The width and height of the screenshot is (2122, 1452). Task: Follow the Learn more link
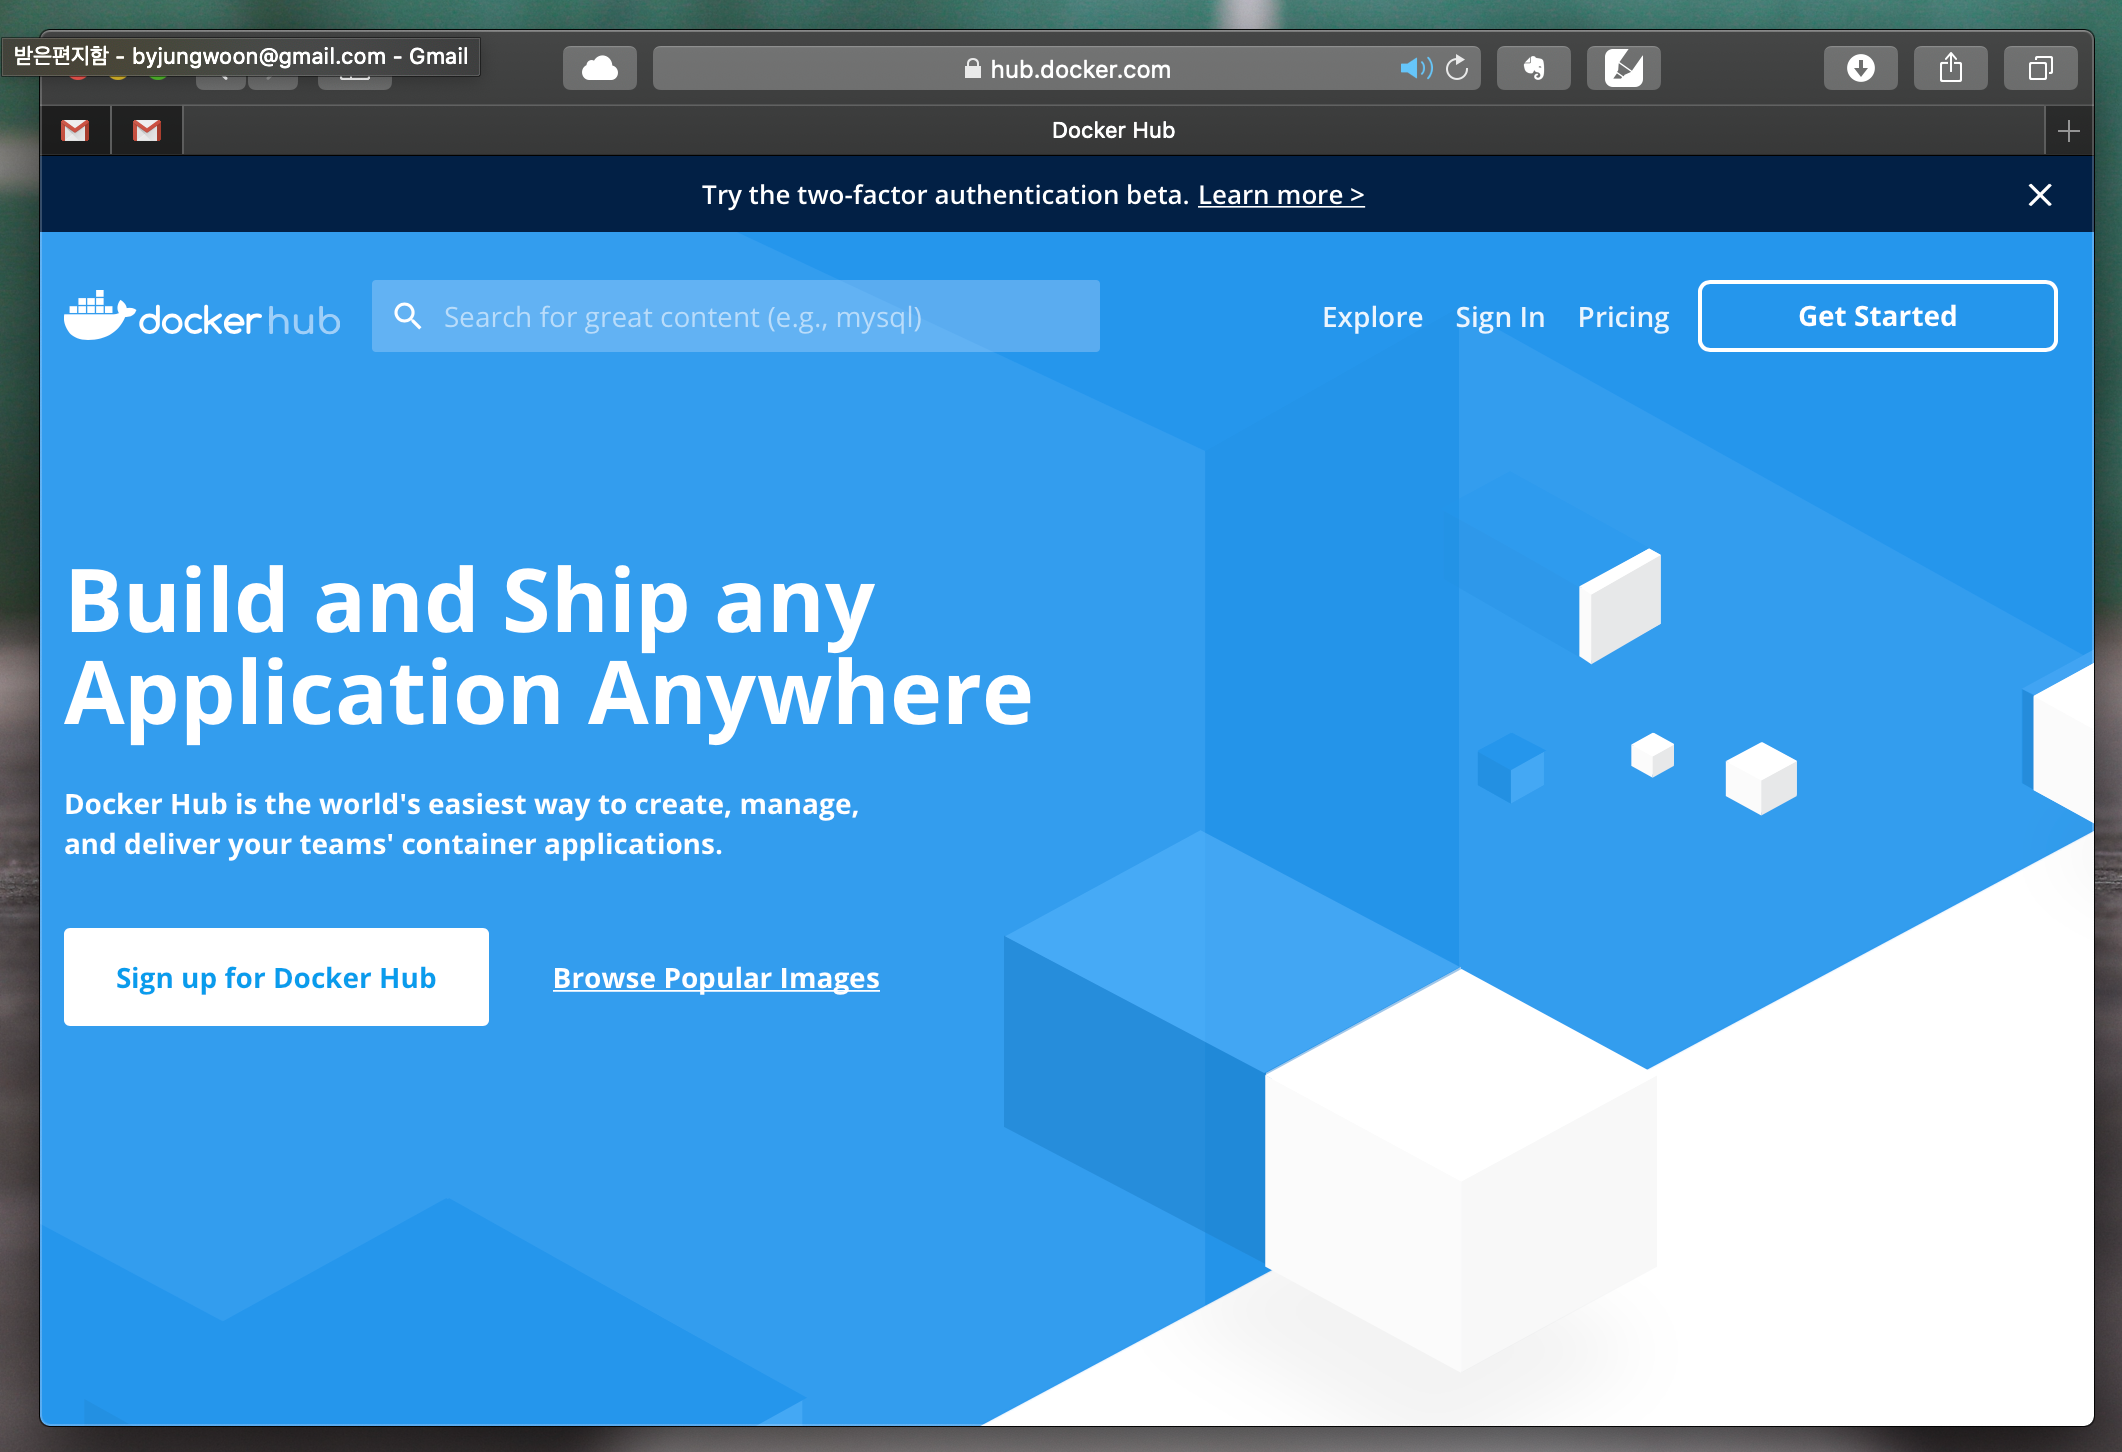[x=1280, y=195]
